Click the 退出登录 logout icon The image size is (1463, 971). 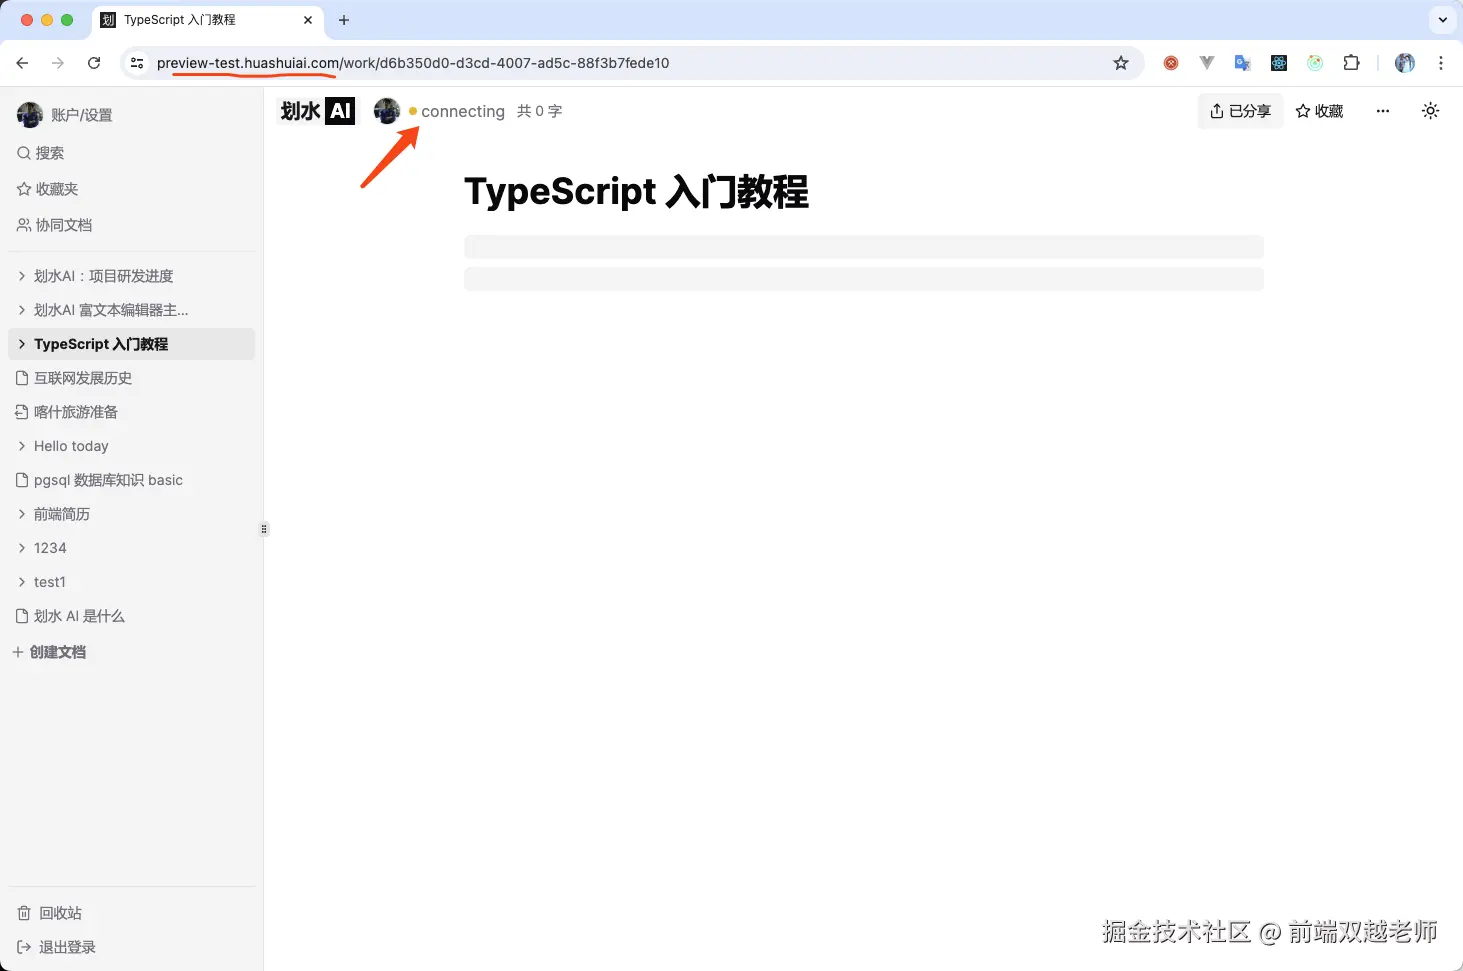[22, 946]
